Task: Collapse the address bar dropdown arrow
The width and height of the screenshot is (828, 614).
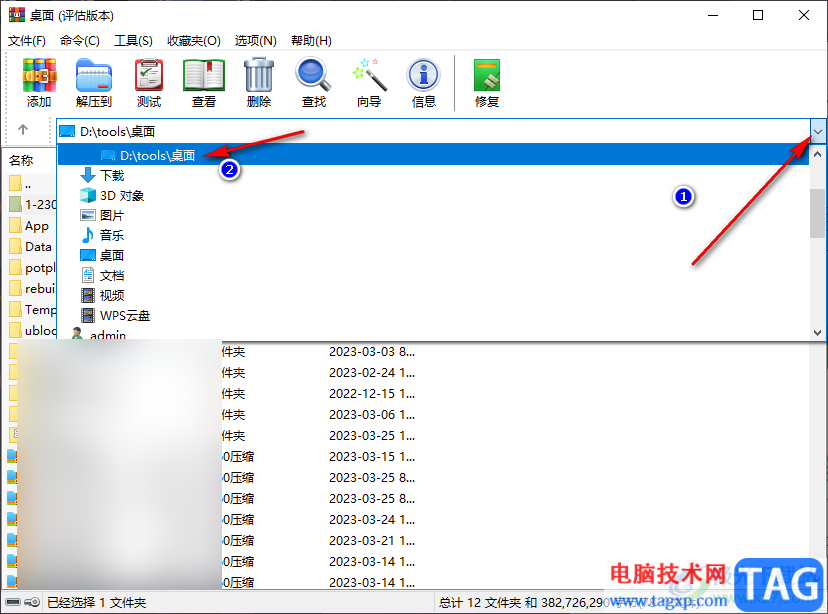Action: click(817, 131)
